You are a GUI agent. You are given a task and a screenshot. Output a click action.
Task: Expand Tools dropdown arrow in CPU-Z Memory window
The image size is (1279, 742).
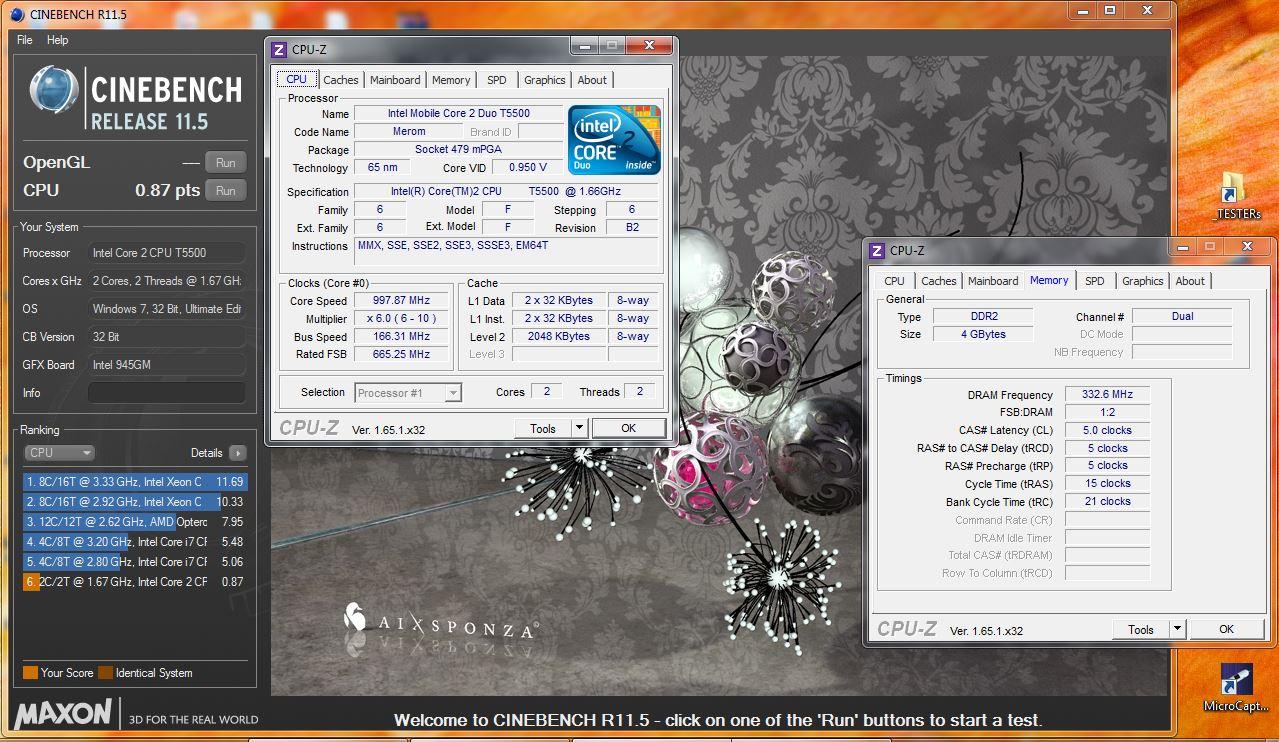coord(1177,629)
